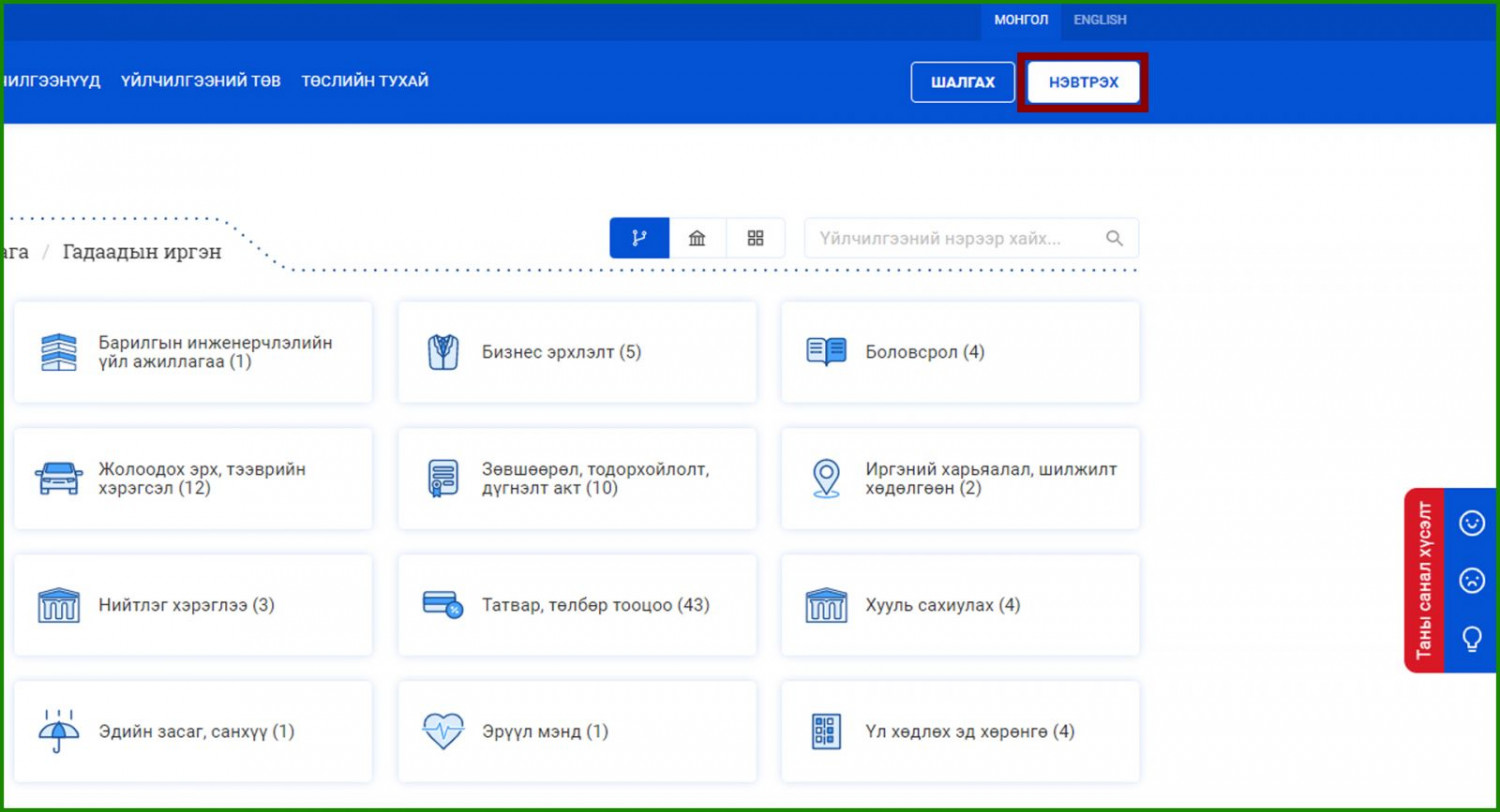Screen dimensions: 1500x812
Task: Open Эрүүл мэнд (1) category
Action: click(x=577, y=732)
